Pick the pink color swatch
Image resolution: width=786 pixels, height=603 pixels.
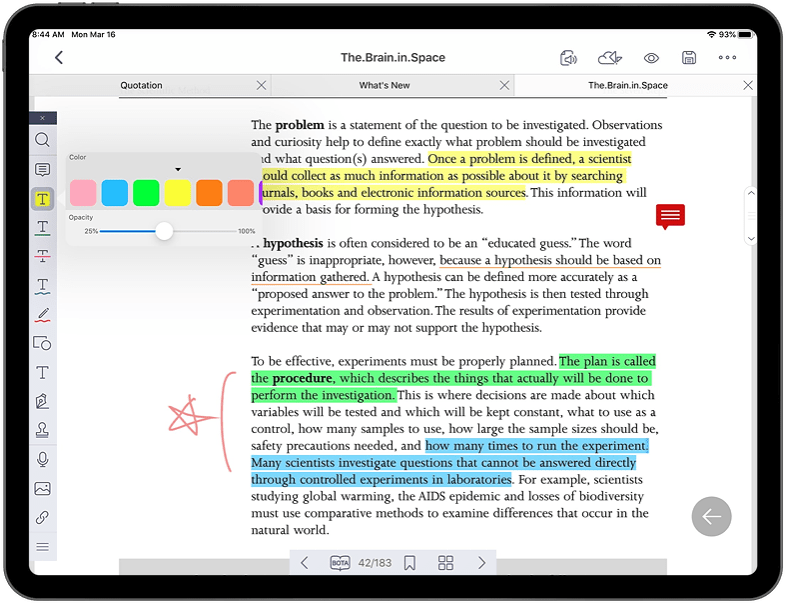83,193
